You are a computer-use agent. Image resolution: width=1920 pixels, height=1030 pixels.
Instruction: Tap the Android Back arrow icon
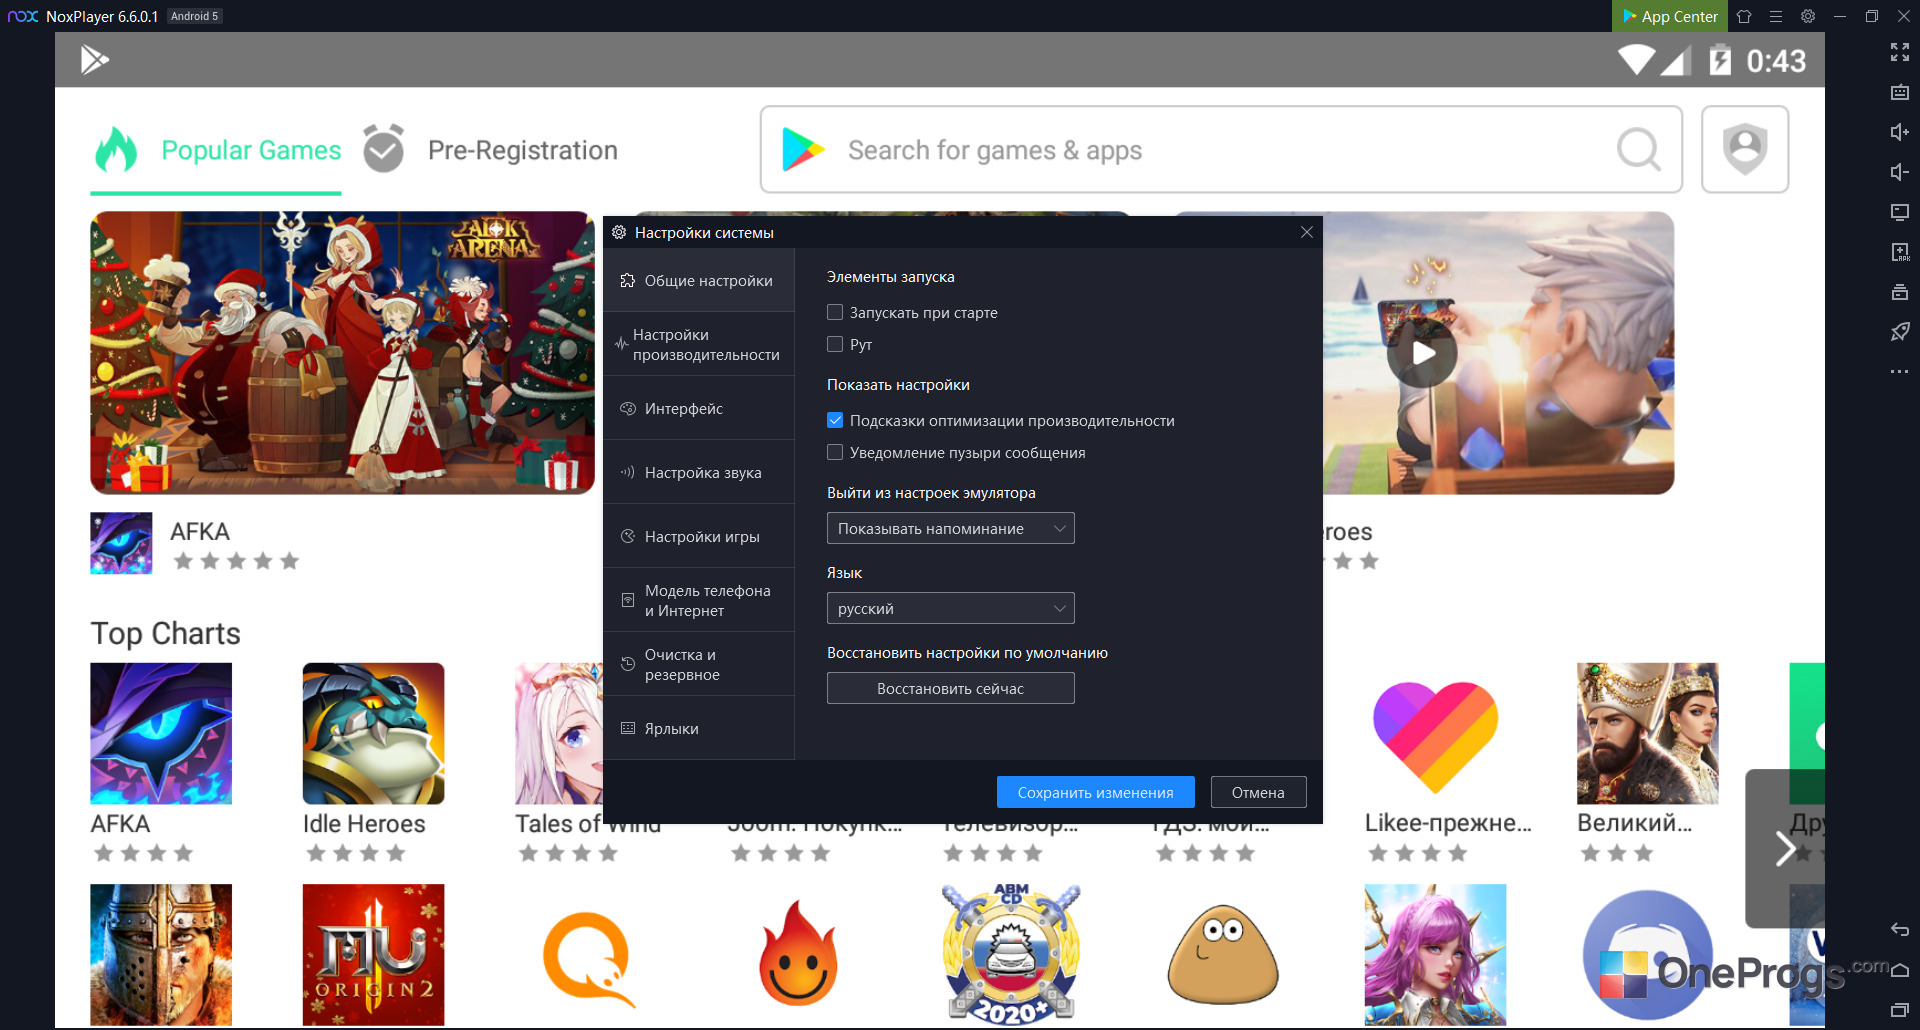coord(1899,930)
